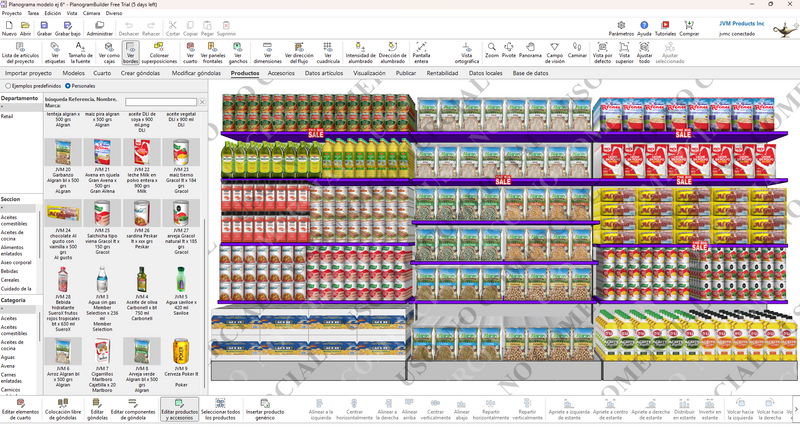Select the Panorama hand tool

[530, 49]
